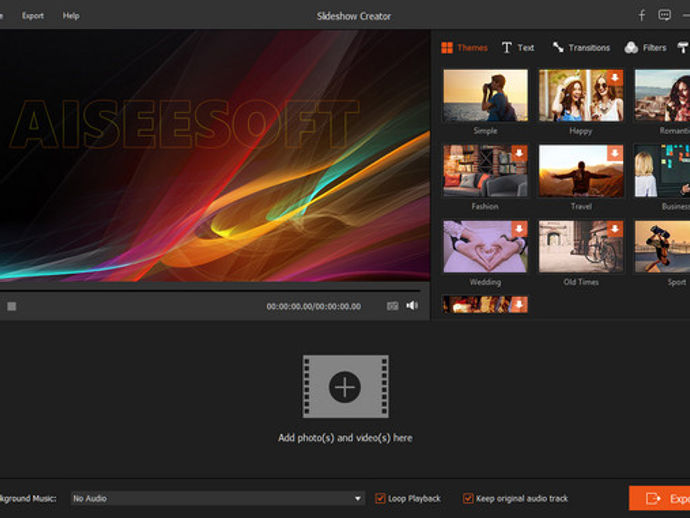Image resolution: width=690 pixels, height=518 pixels.
Task: Switch to the Text tab
Action: [518, 48]
